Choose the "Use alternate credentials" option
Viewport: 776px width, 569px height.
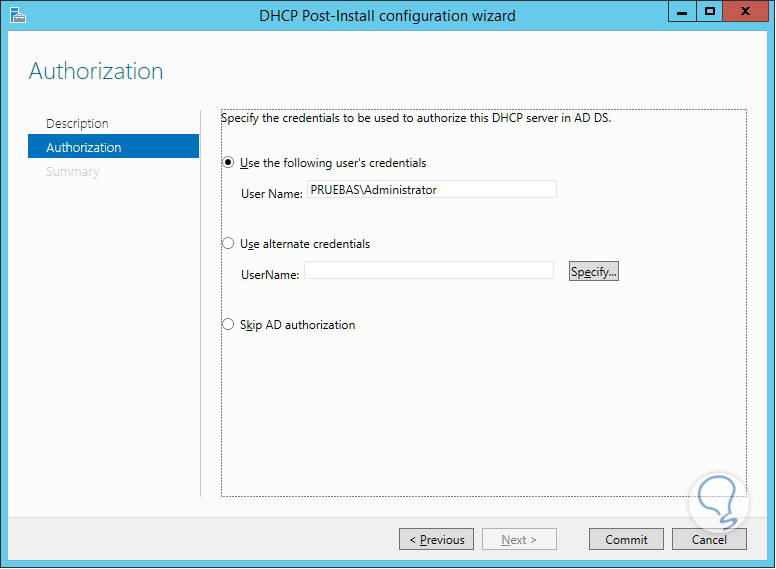click(229, 244)
